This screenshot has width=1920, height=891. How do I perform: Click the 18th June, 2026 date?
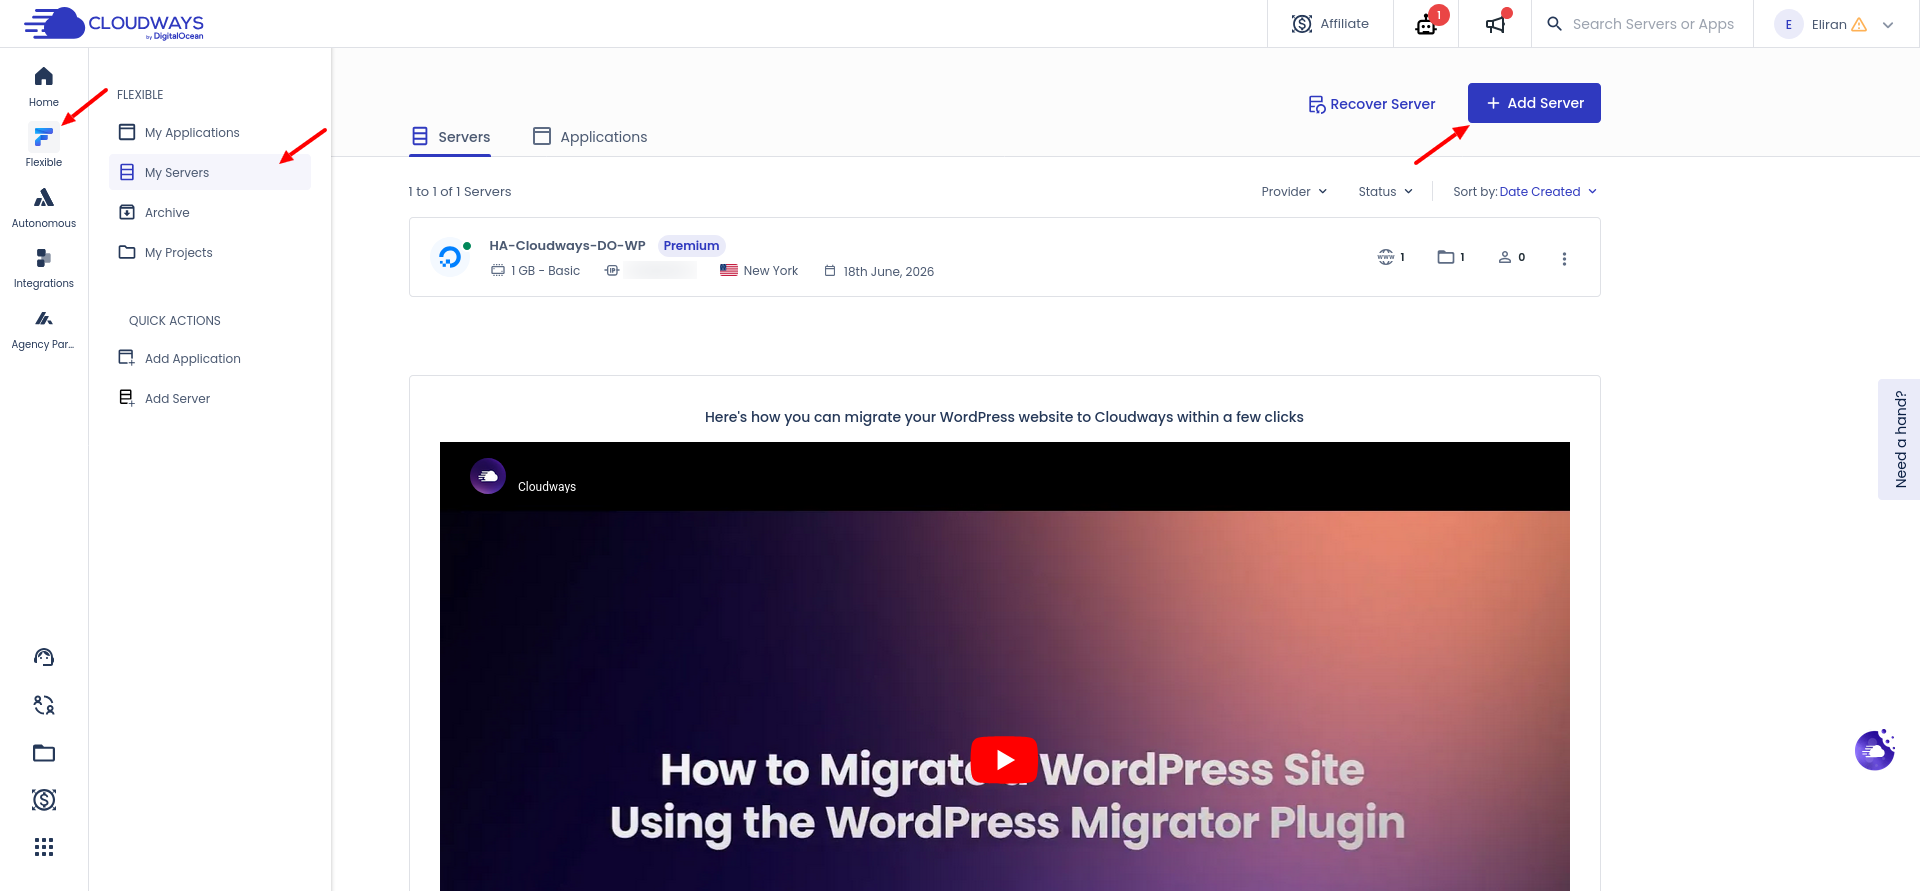888,272
